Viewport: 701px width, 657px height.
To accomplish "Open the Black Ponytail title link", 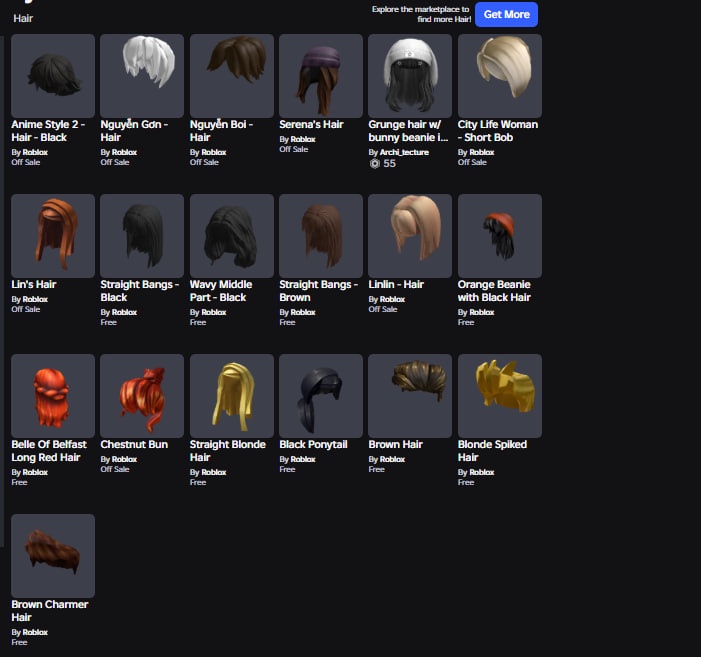I will (x=313, y=444).
